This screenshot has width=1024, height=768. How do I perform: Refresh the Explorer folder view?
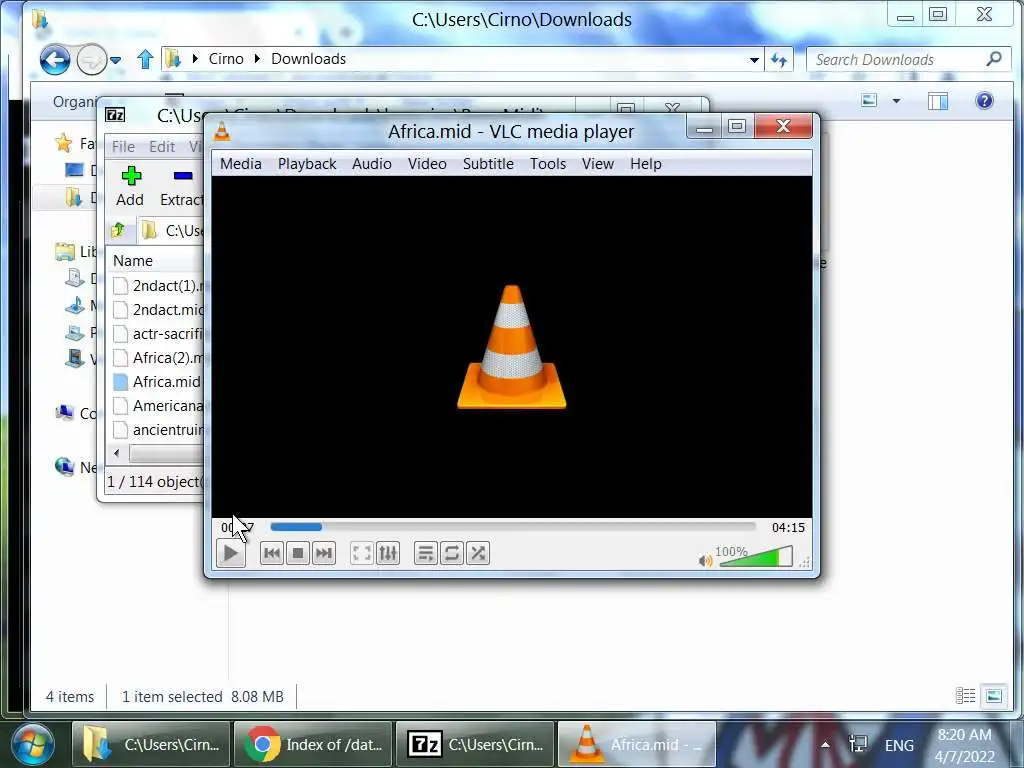coord(779,59)
